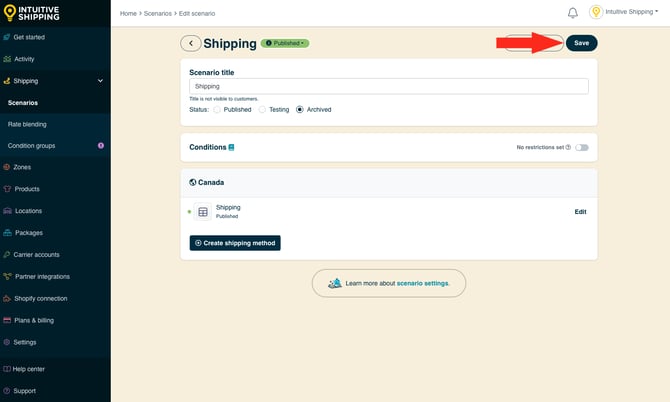
Task: Go back using the arrow button
Action: 191,43
